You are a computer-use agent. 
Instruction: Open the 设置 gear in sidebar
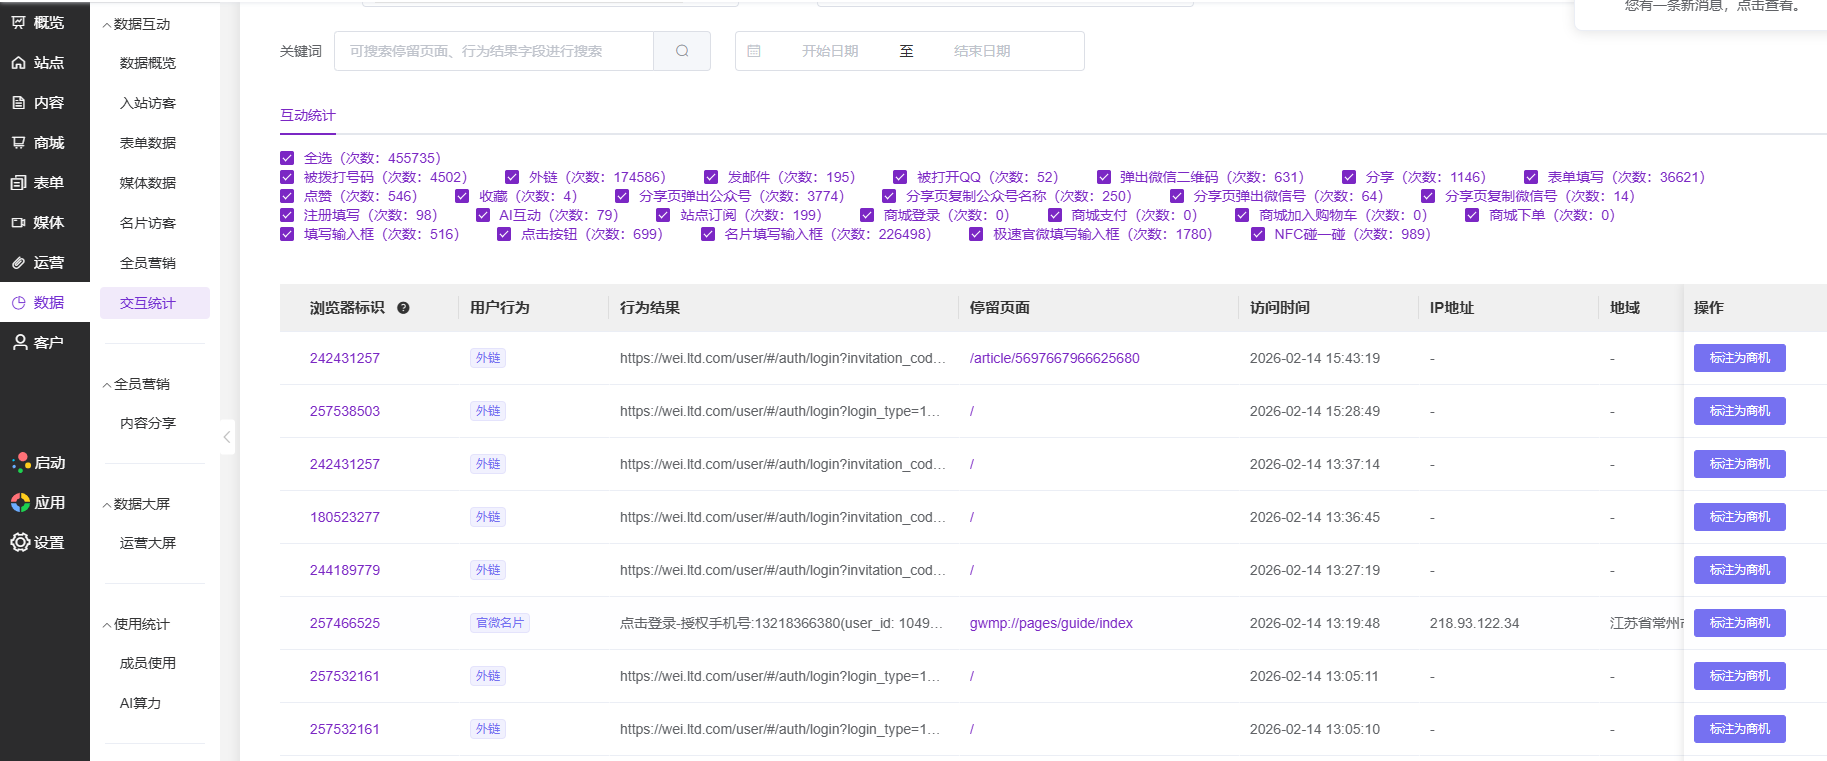coord(38,542)
